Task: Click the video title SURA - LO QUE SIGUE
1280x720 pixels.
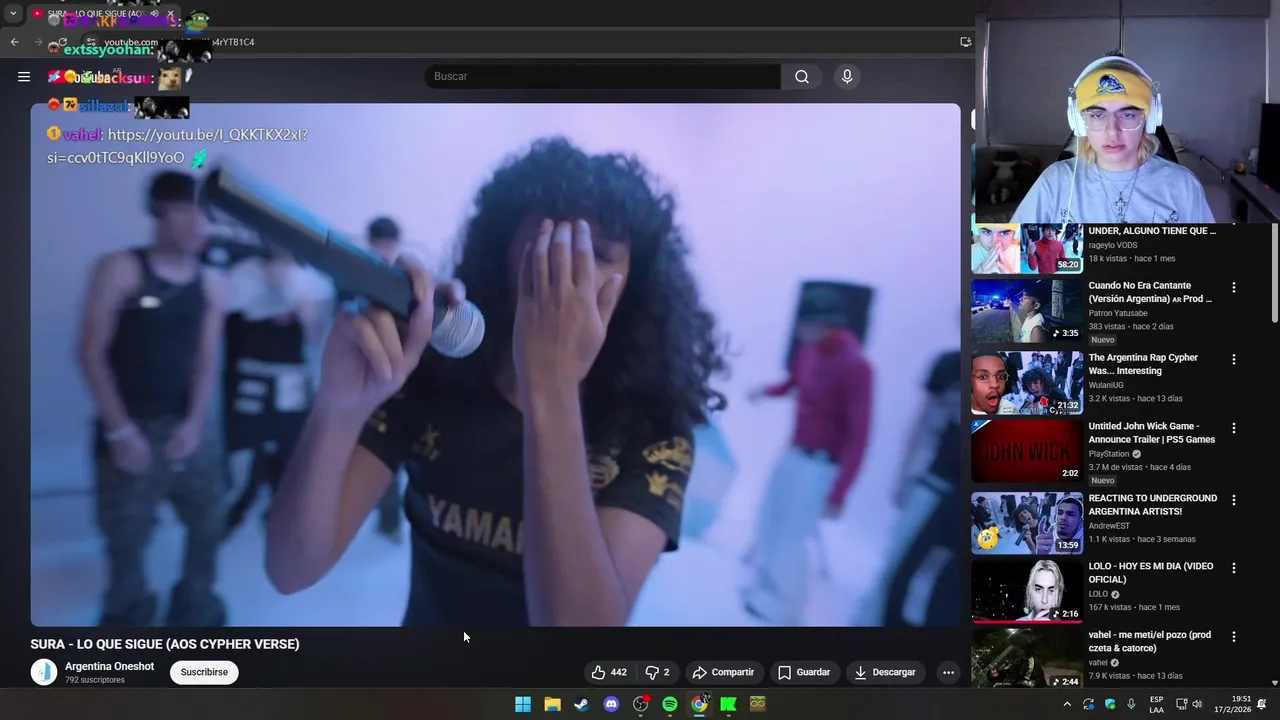Action: 165,644
